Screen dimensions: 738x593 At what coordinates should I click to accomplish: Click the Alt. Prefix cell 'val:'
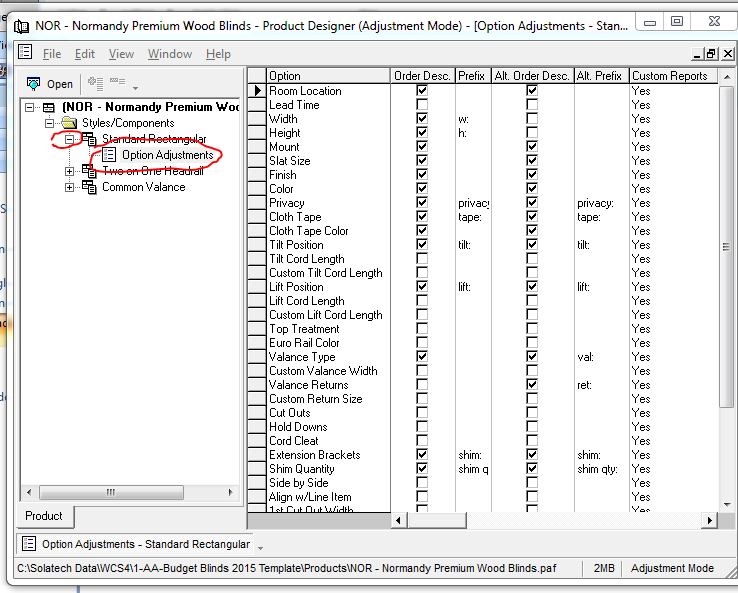[602, 357]
